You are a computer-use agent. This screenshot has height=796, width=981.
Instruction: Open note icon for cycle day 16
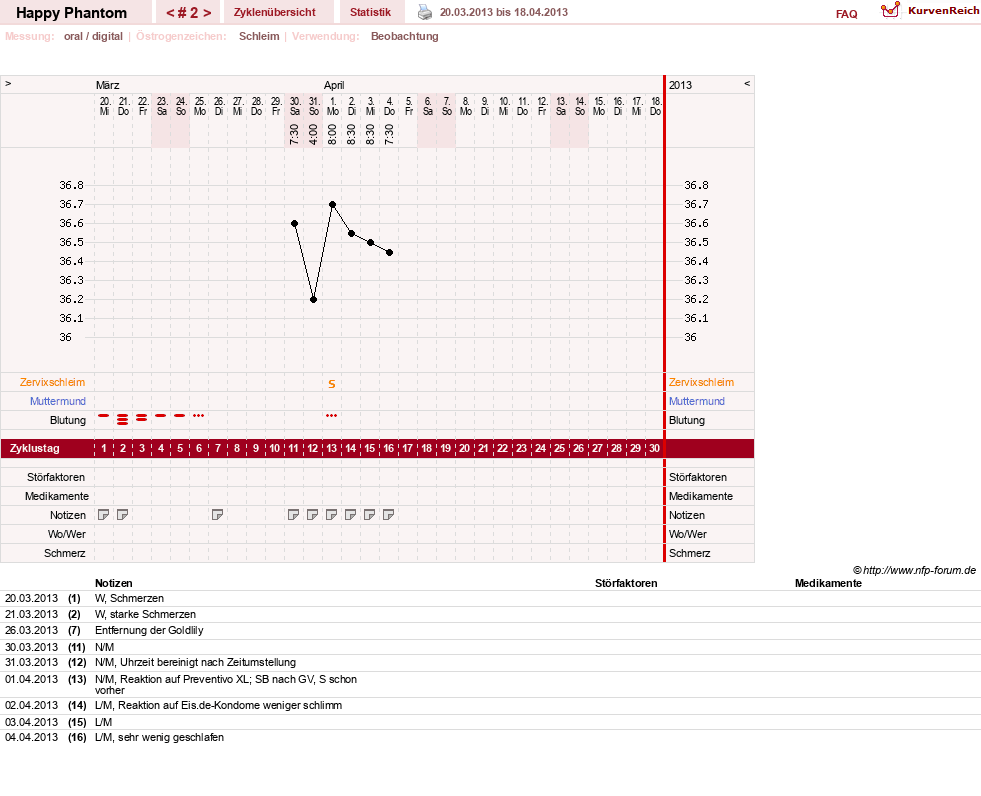pyautogui.click(x=389, y=514)
